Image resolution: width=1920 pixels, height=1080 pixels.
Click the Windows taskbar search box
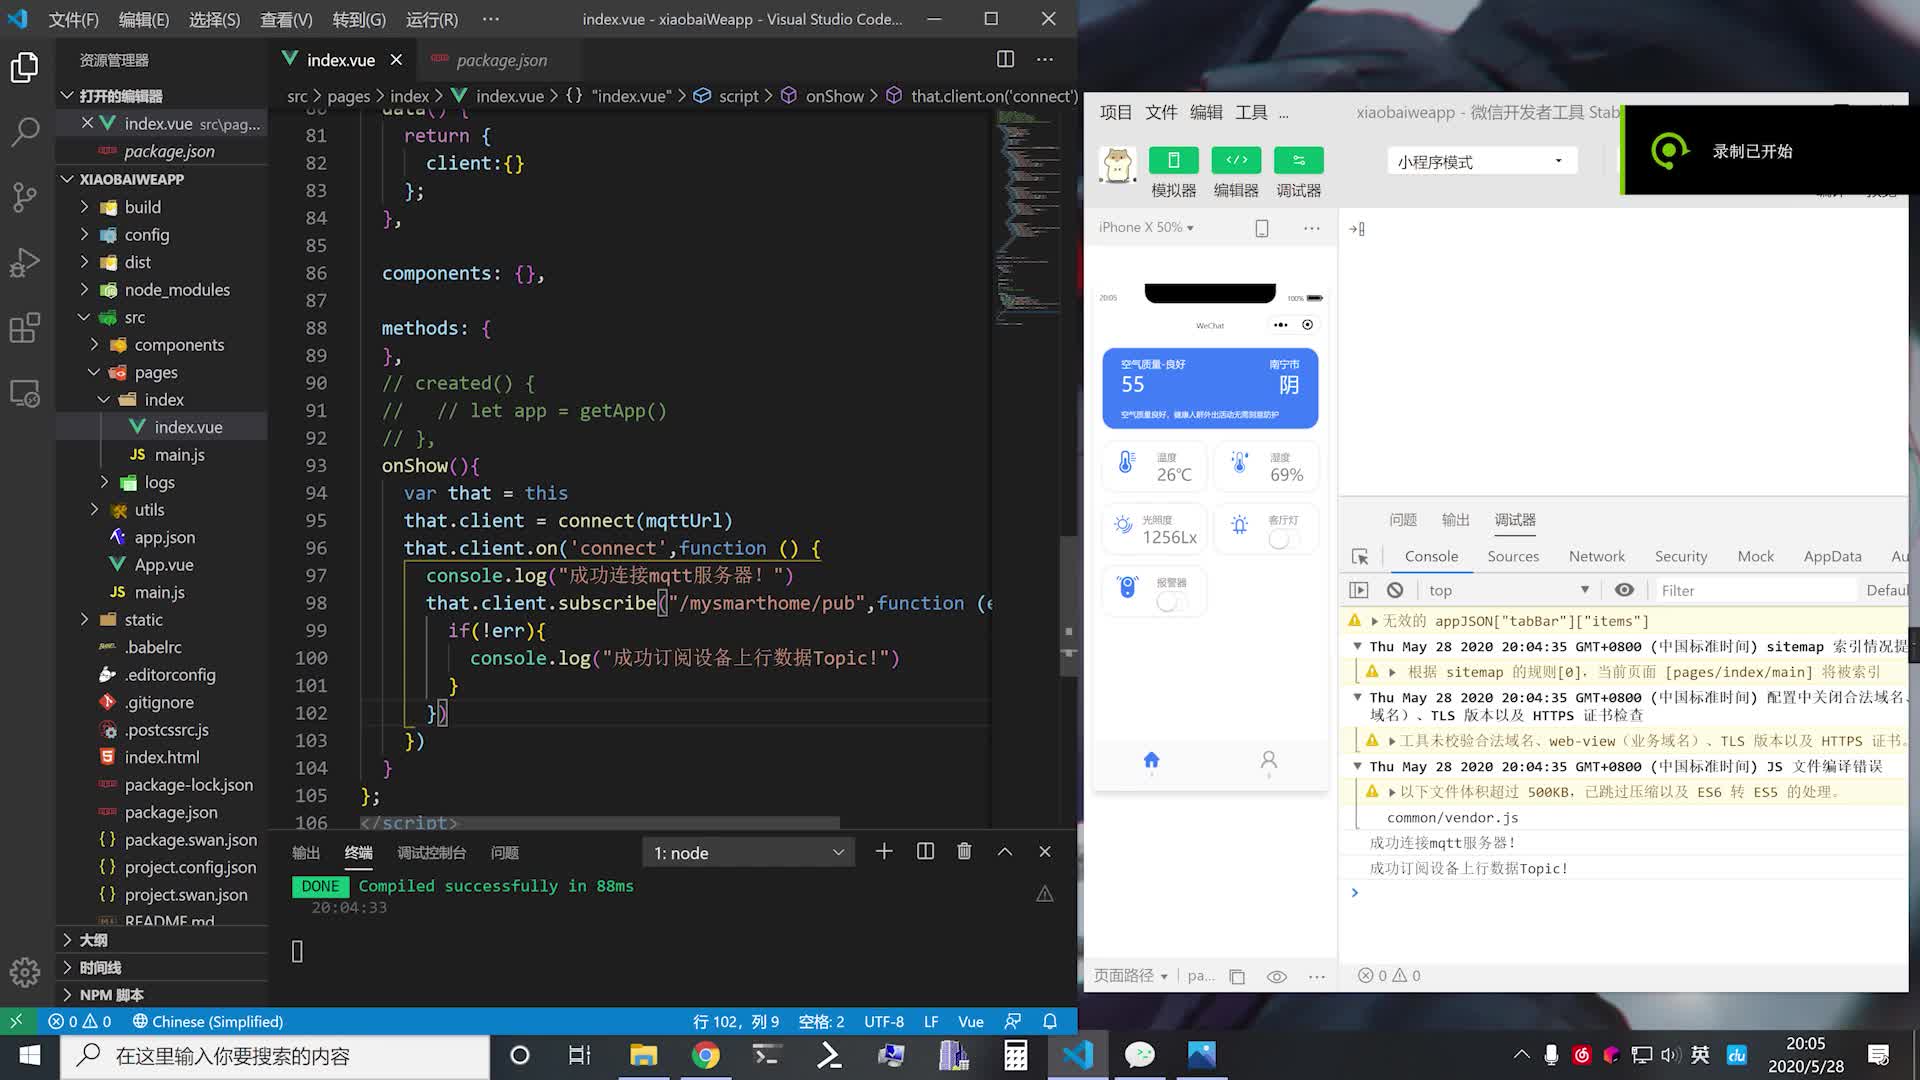pyautogui.click(x=275, y=1056)
